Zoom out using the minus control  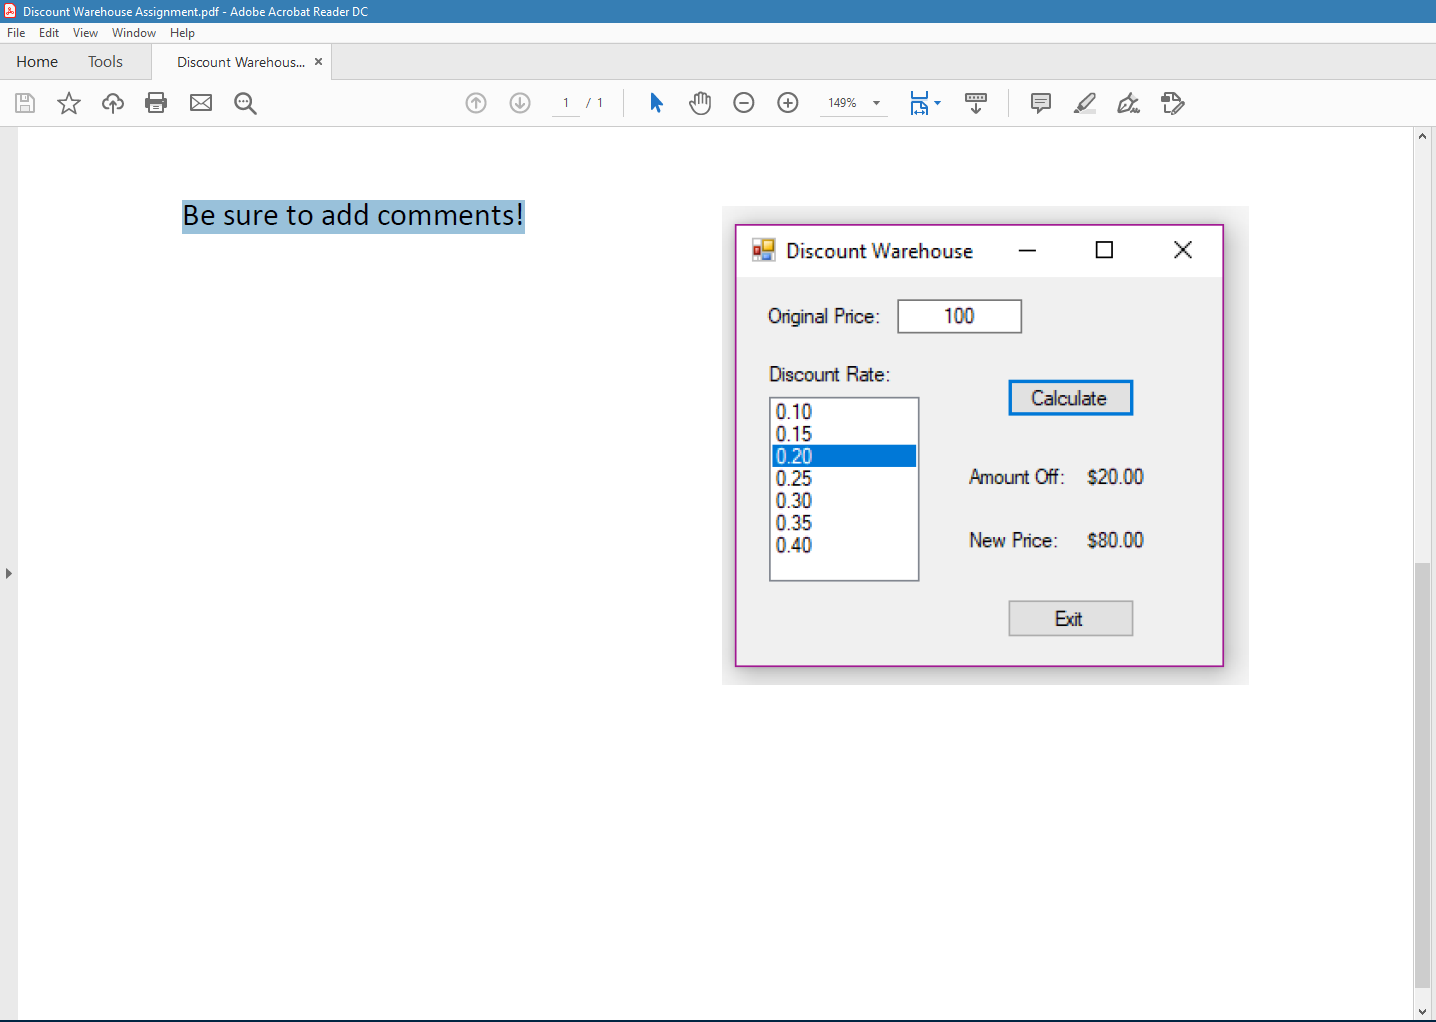click(x=744, y=103)
